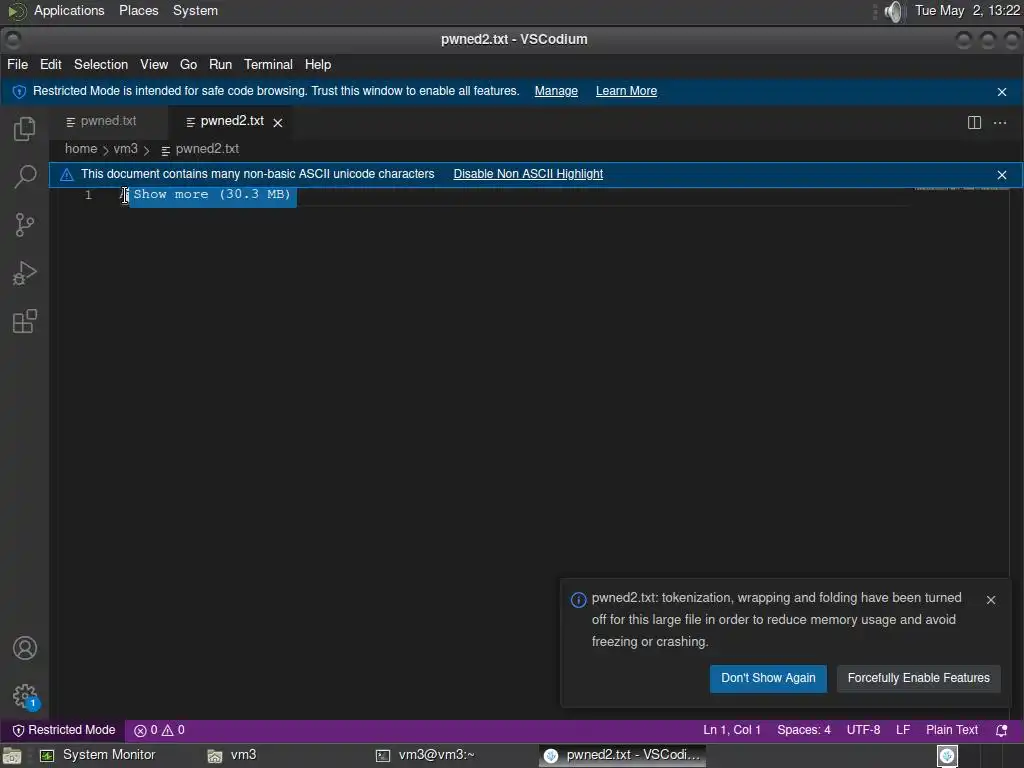Click the Don't Show Again button
This screenshot has width=1024, height=768.
click(768, 679)
